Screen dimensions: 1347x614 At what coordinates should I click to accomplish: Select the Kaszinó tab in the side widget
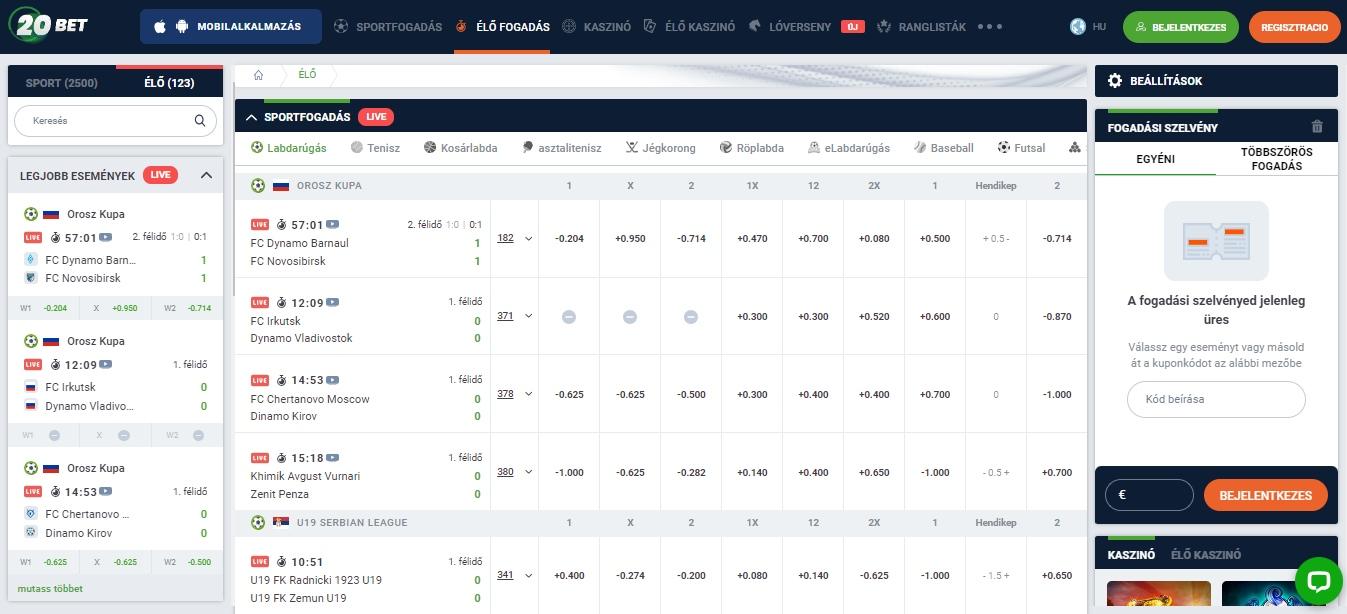1131,555
